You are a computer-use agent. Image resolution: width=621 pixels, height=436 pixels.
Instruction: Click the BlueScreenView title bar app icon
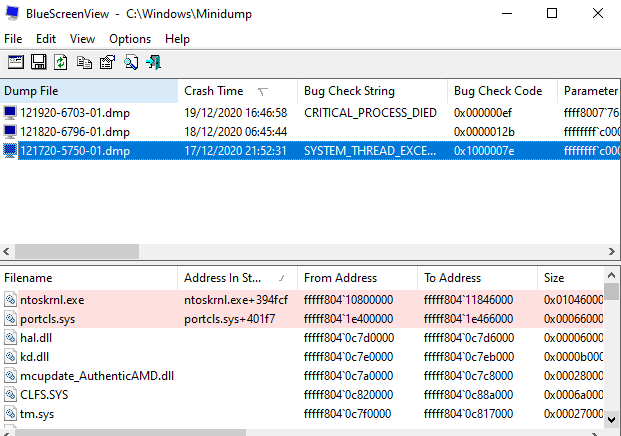[12, 13]
